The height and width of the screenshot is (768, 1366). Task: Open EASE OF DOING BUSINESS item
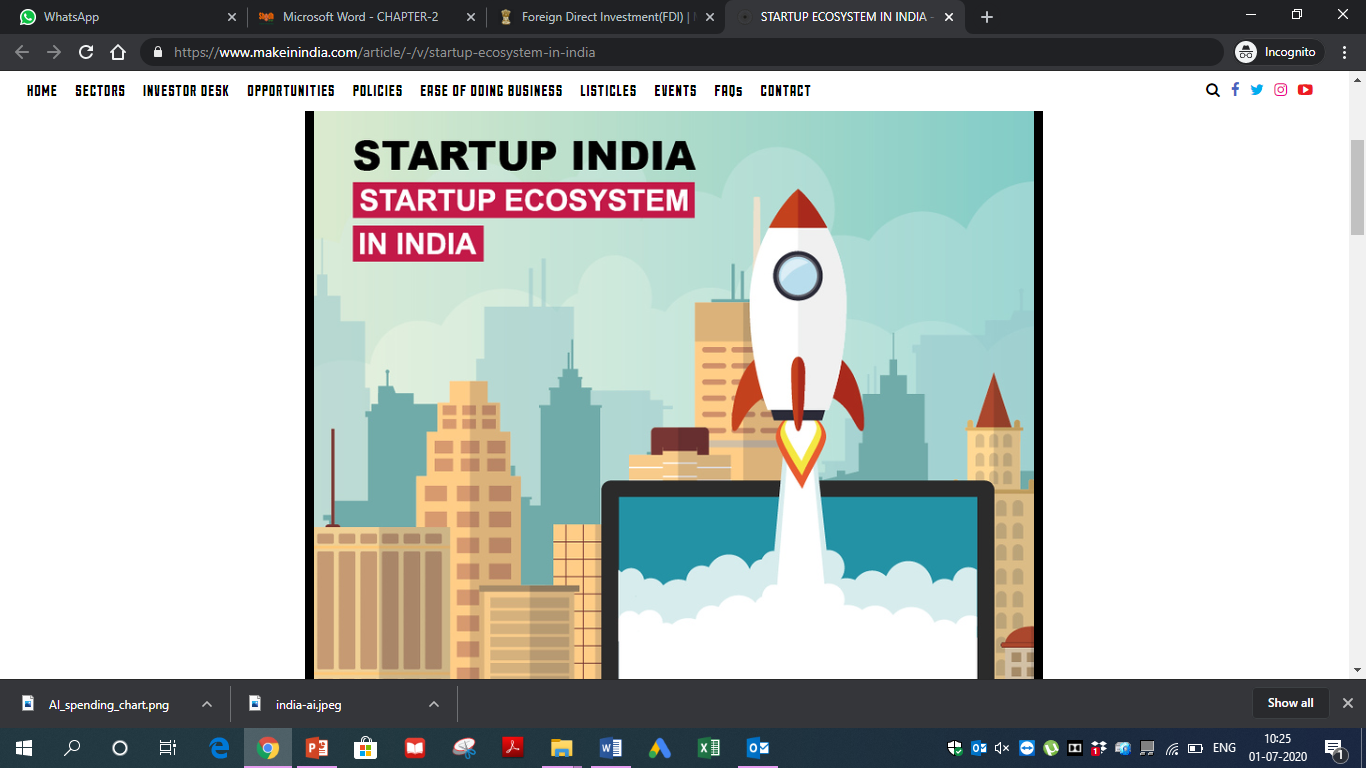491,90
